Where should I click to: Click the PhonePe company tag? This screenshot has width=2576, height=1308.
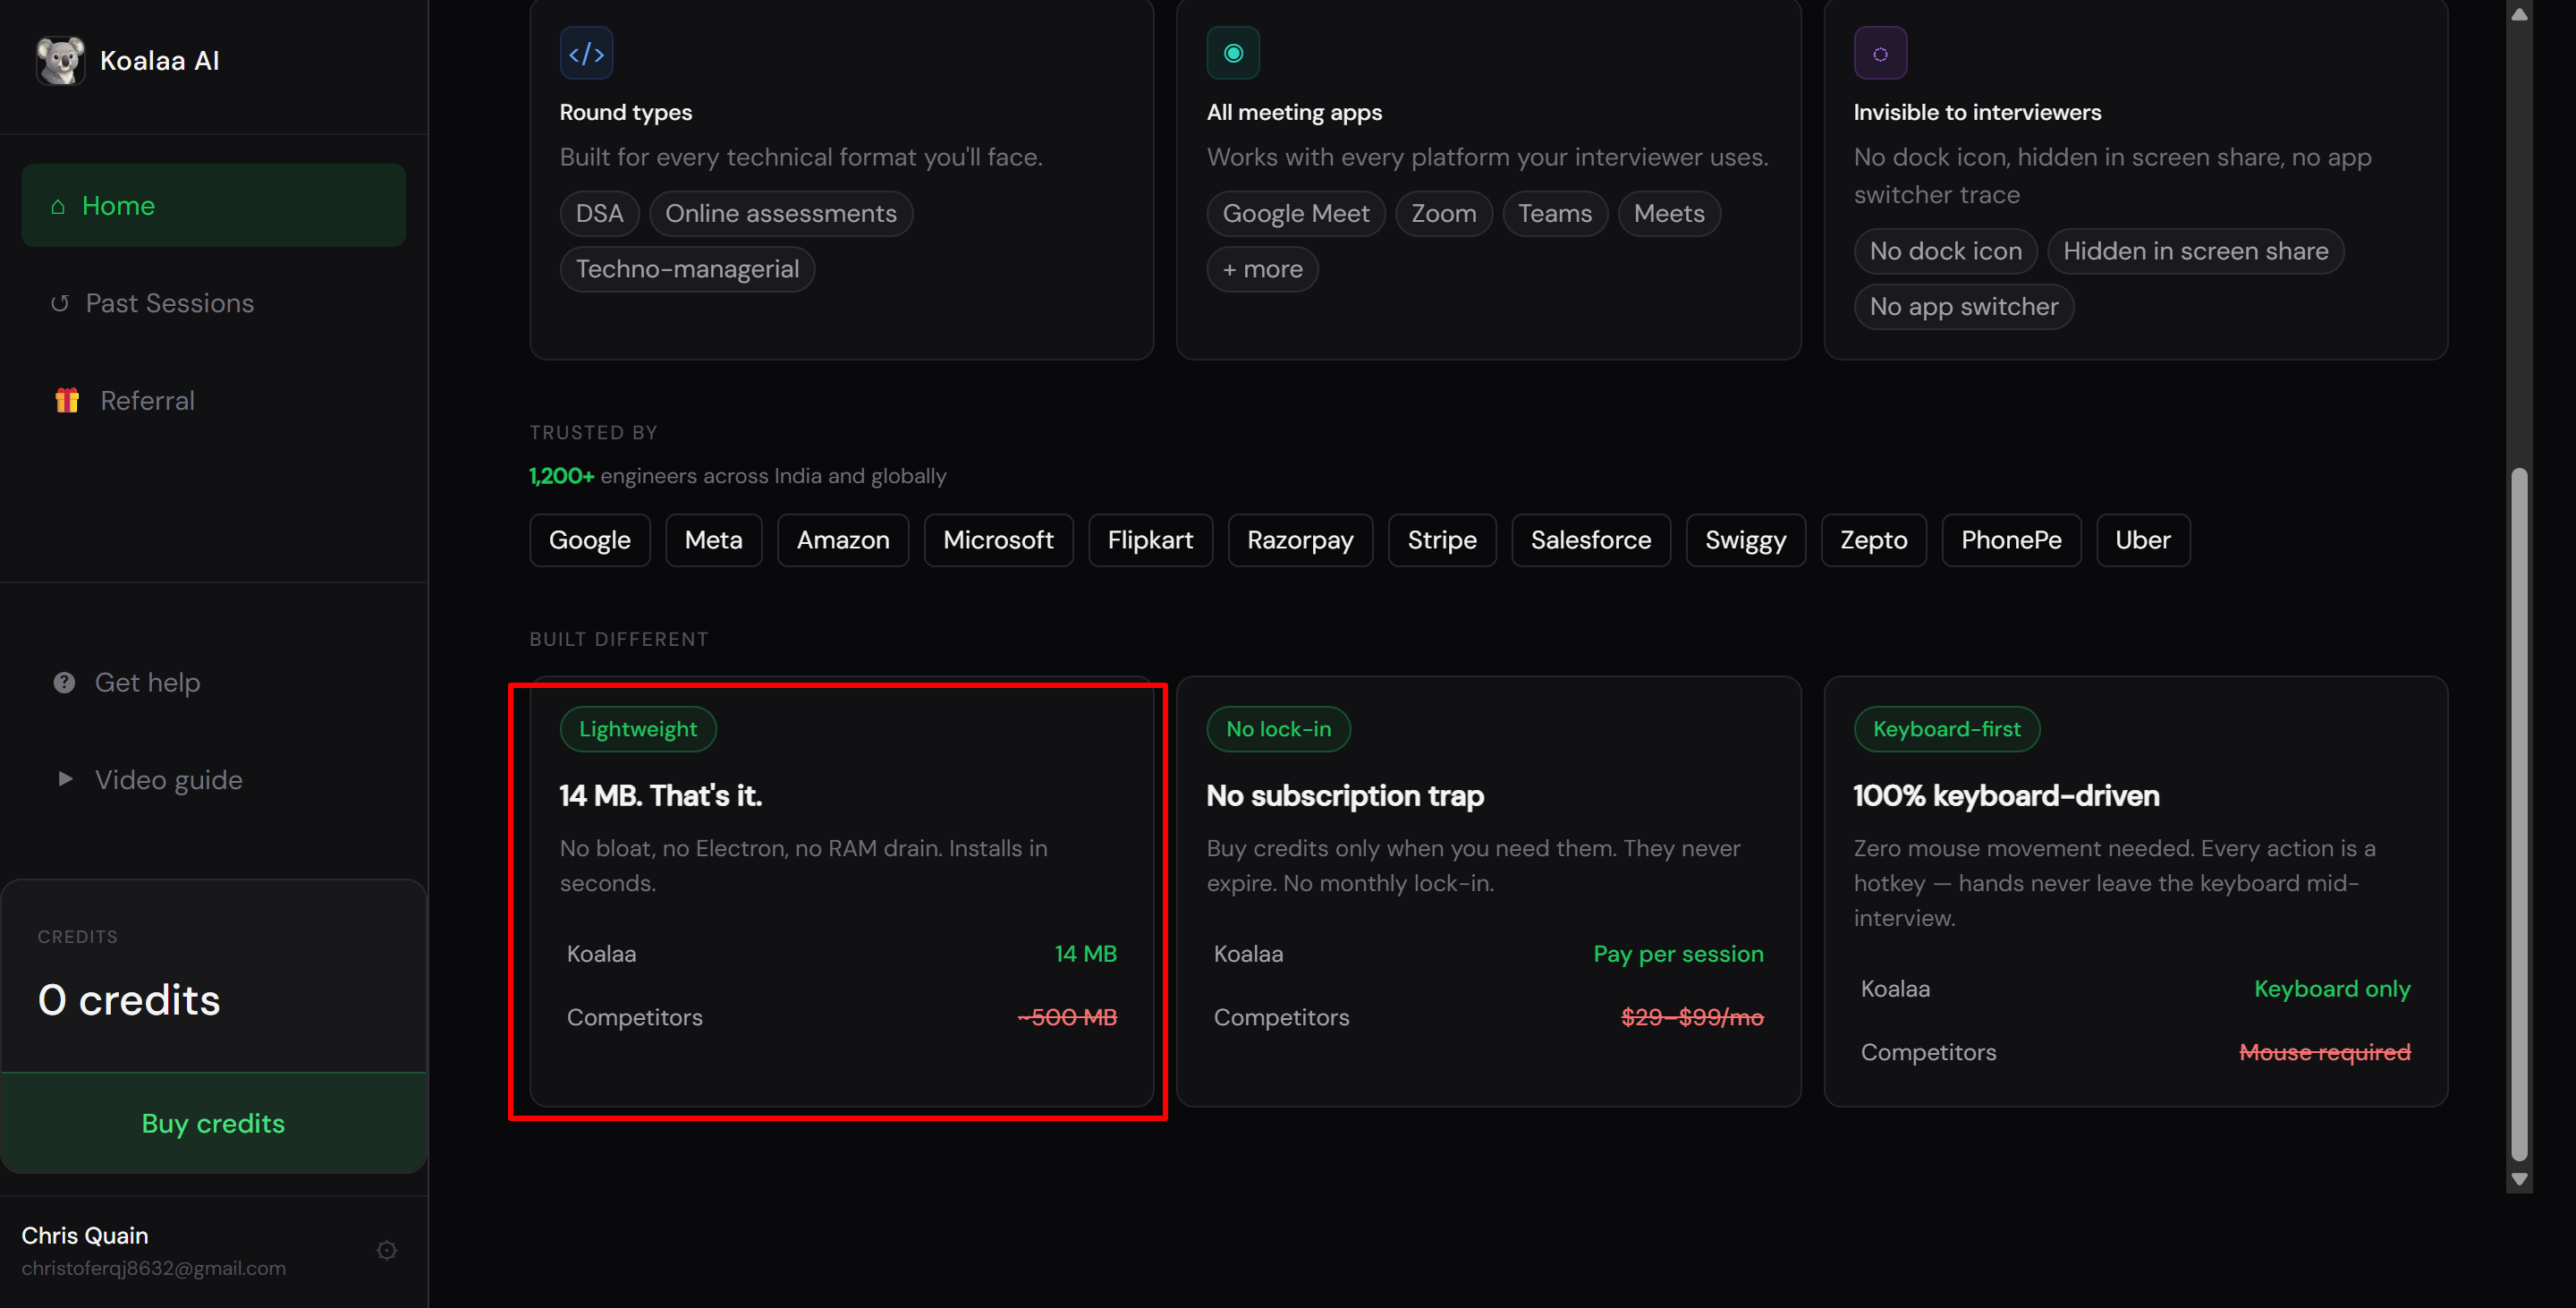pos(2011,540)
